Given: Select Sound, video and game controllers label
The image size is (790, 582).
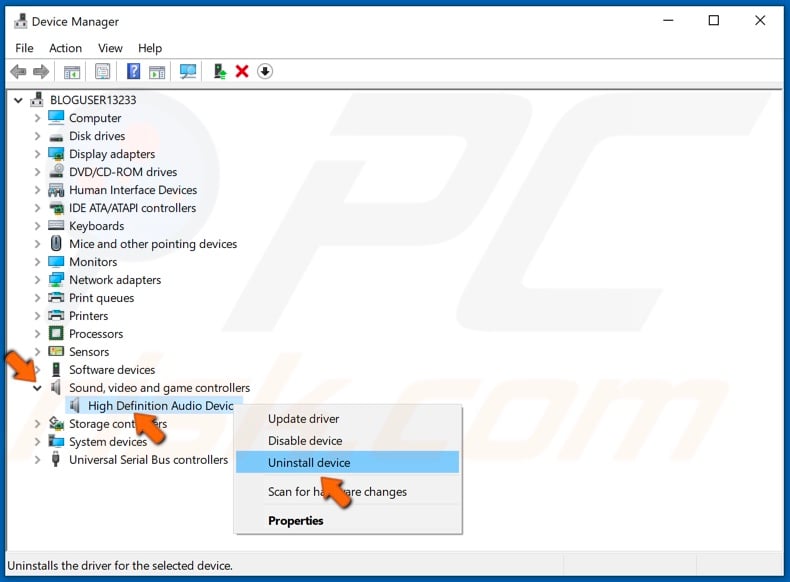Looking at the screenshot, I should 160,388.
